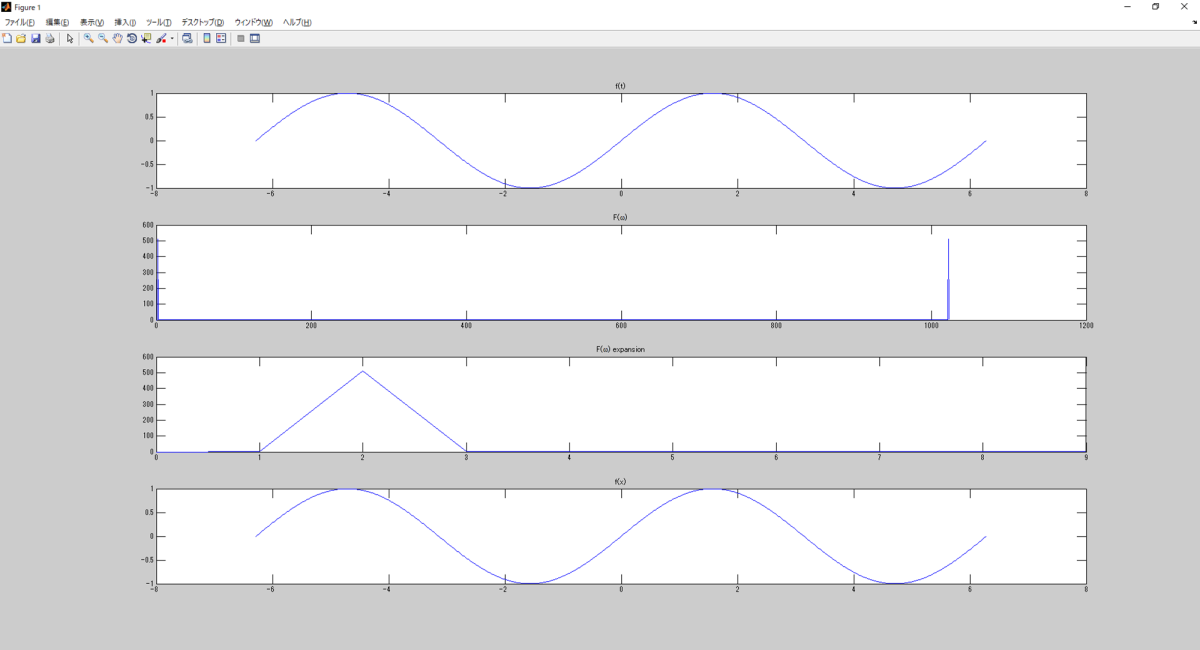Enable the Rotate 3D tool
The image size is (1200, 650).
132,41
